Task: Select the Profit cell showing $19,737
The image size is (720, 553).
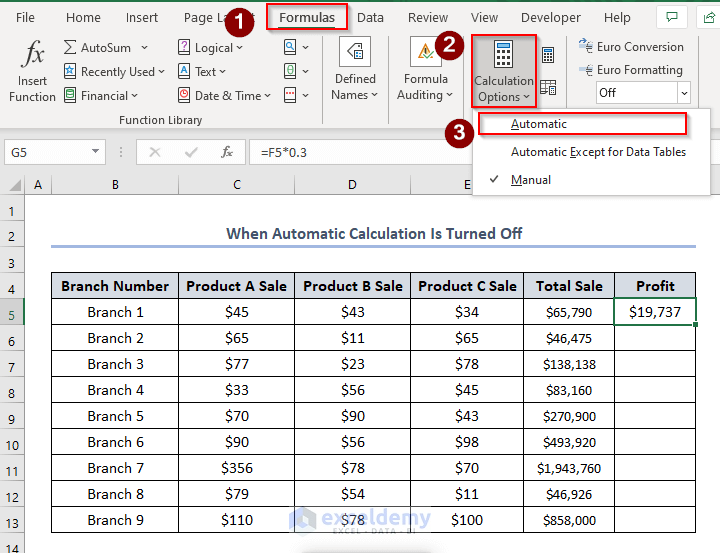Action: pos(655,312)
